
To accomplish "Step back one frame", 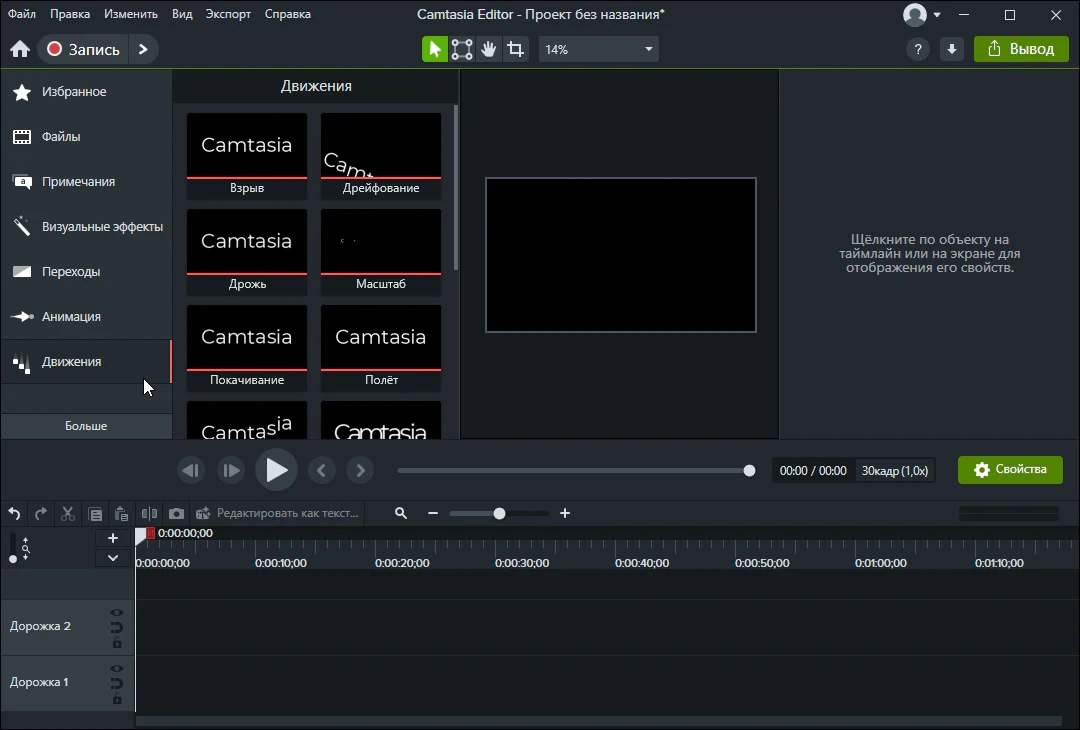I will [x=191, y=470].
